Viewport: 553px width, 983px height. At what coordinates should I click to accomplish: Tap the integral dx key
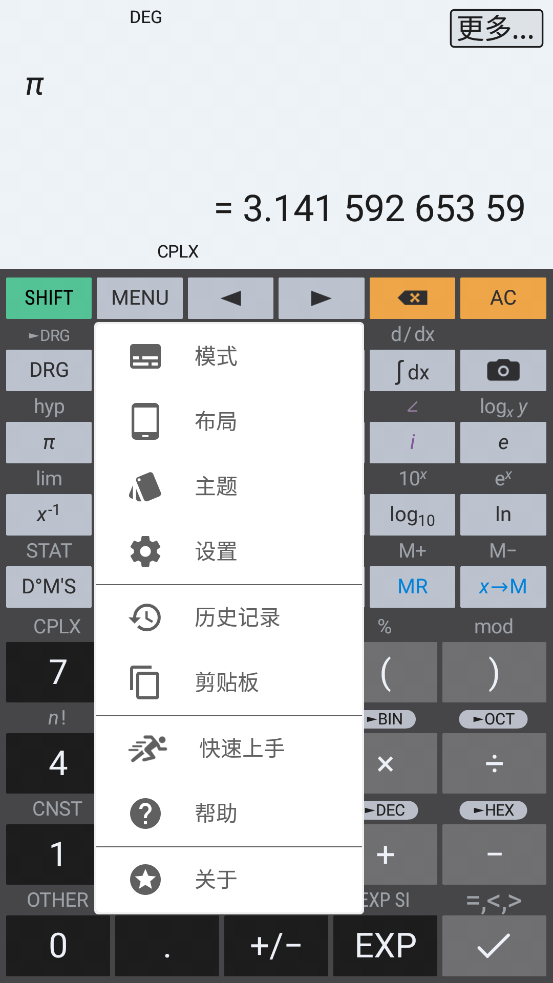tap(413, 370)
